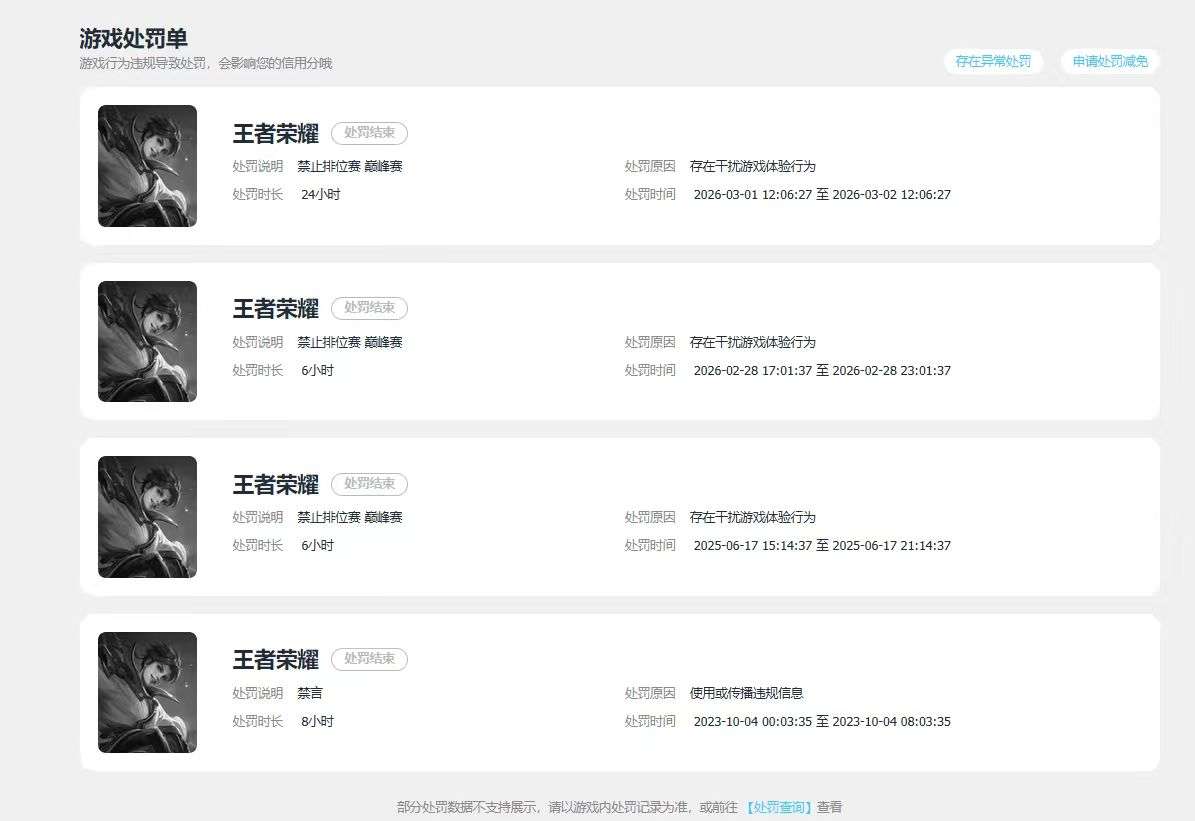Open hero thumbnail of the 24小时 penalty card
This screenshot has height=821, width=1195.
147,165
